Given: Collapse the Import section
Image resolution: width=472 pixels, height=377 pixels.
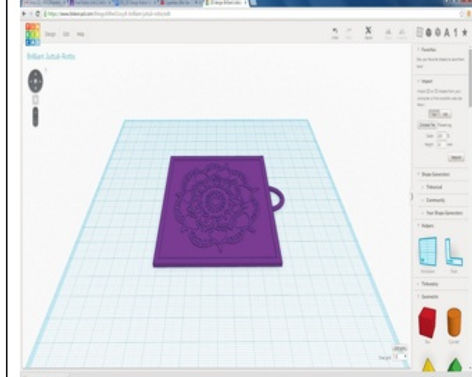Looking at the screenshot, I should click(425, 81).
